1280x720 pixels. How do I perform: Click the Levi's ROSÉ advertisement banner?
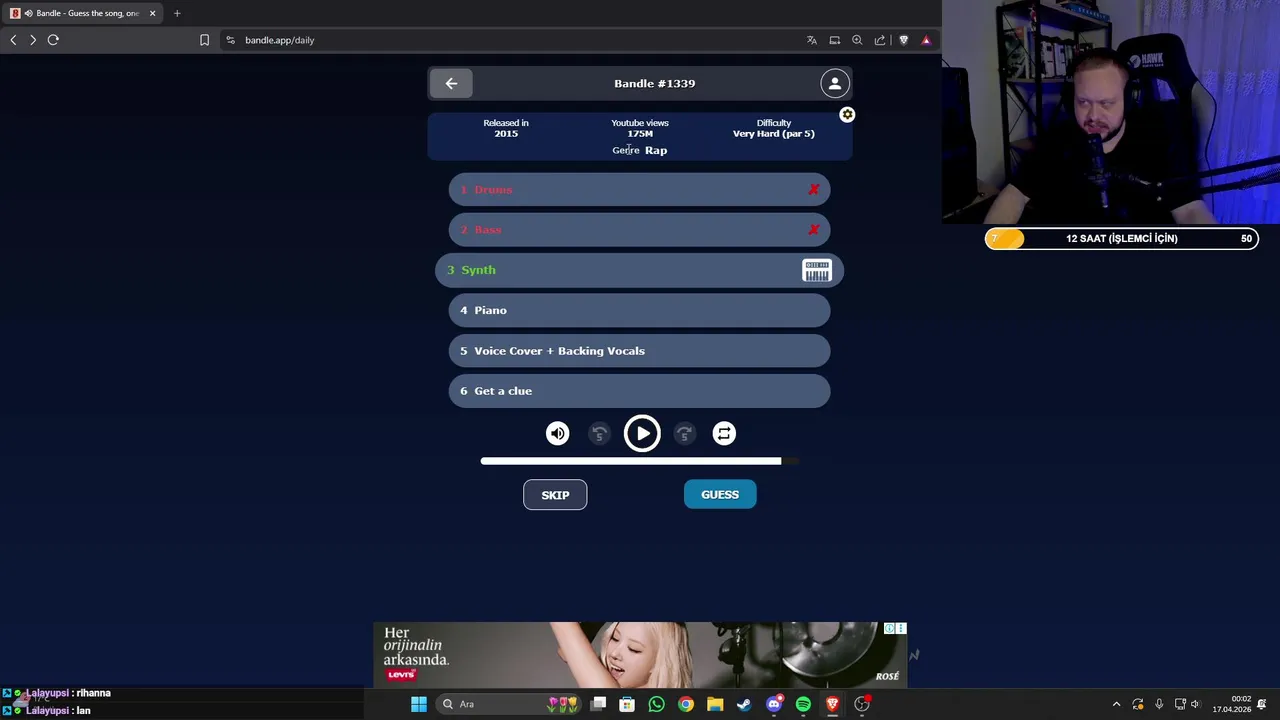[640, 655]
